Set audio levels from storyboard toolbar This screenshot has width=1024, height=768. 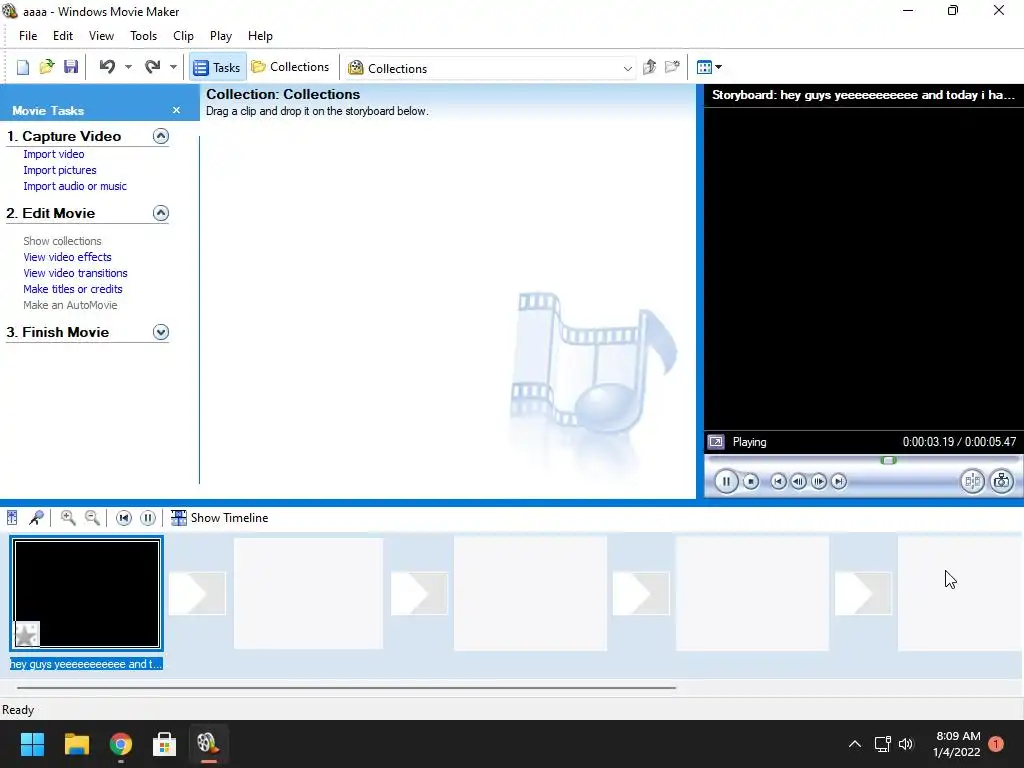(x=12, y=518)
